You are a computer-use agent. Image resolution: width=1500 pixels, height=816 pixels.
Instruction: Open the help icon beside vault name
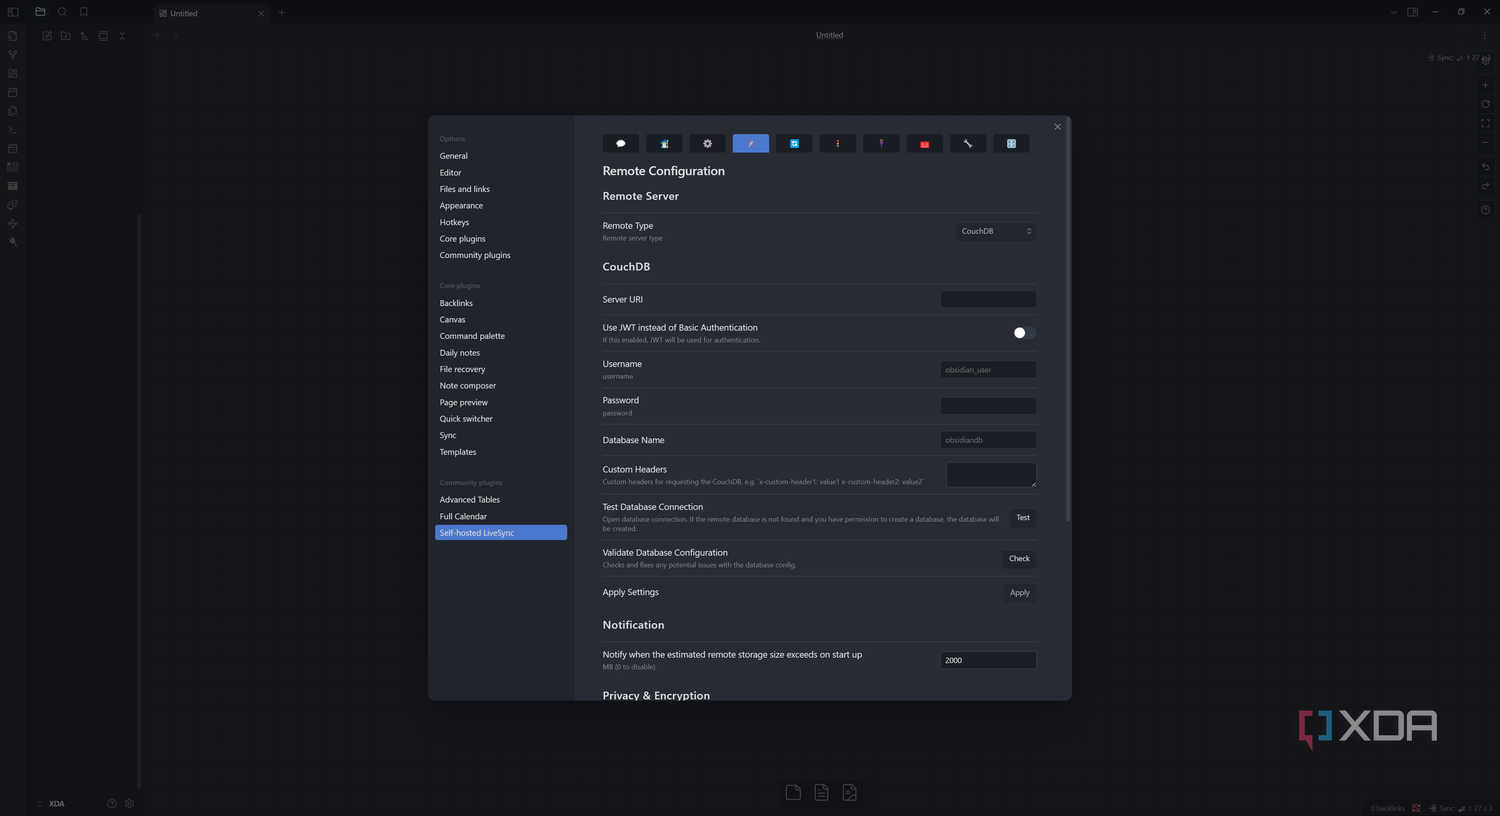tap(111, 803)
